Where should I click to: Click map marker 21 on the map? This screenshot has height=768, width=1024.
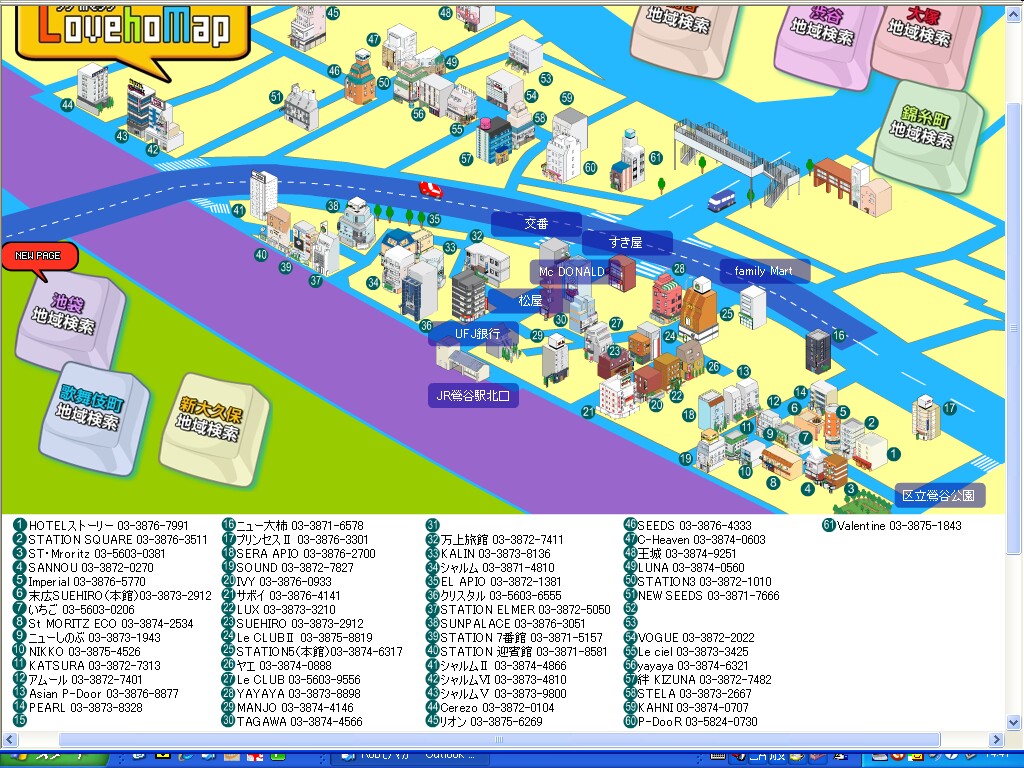point(588,412)
